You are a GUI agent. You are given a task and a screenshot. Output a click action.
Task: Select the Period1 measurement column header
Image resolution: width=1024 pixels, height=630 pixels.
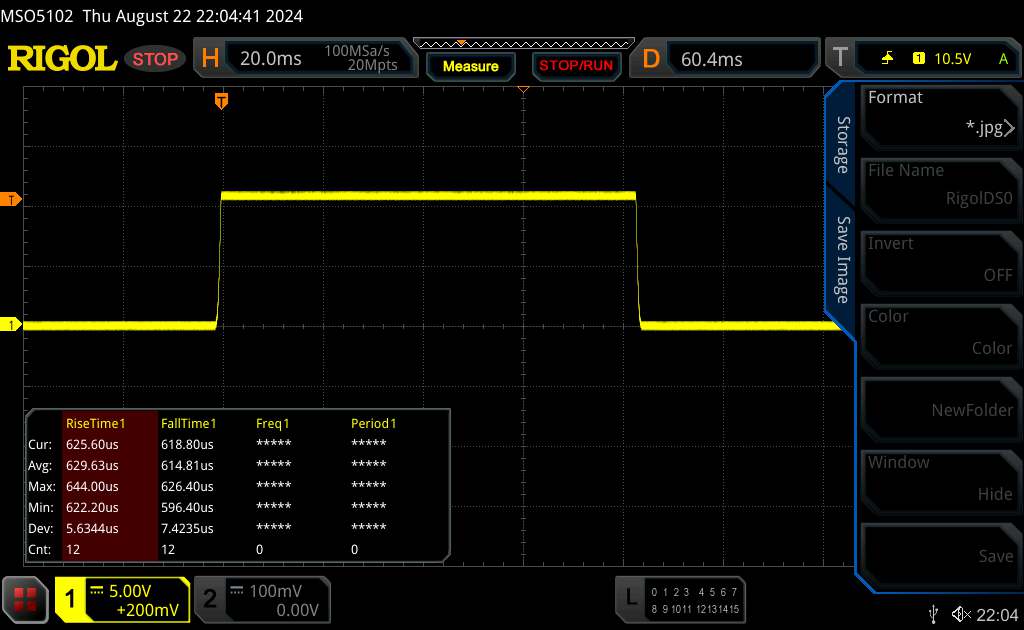[x=374, y=423]
